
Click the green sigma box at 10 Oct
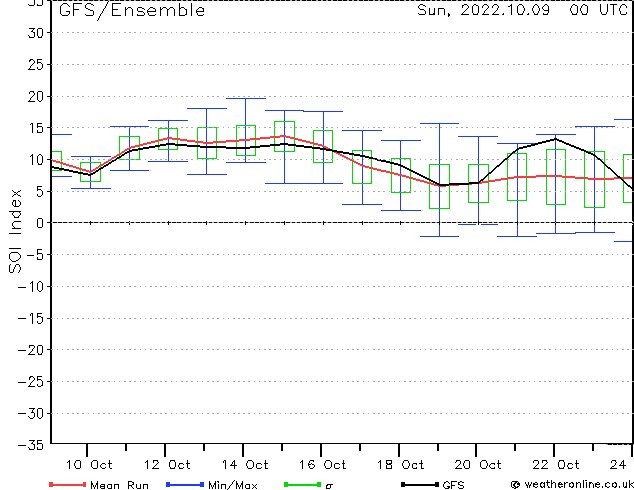(91, 172)
